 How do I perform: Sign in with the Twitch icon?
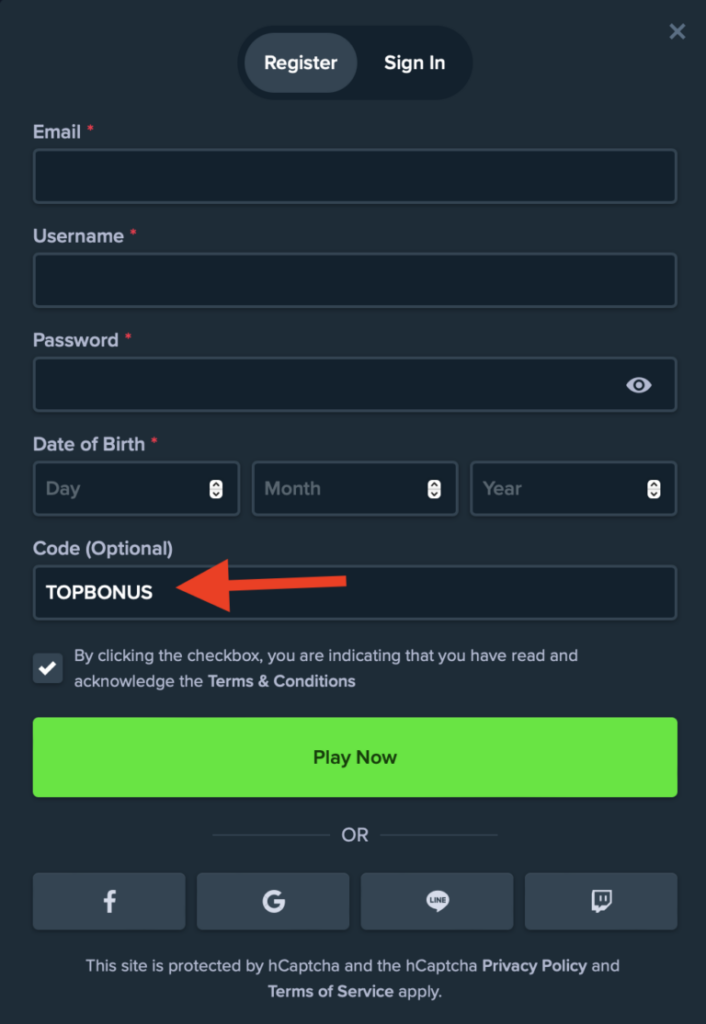tap(601, 901)
